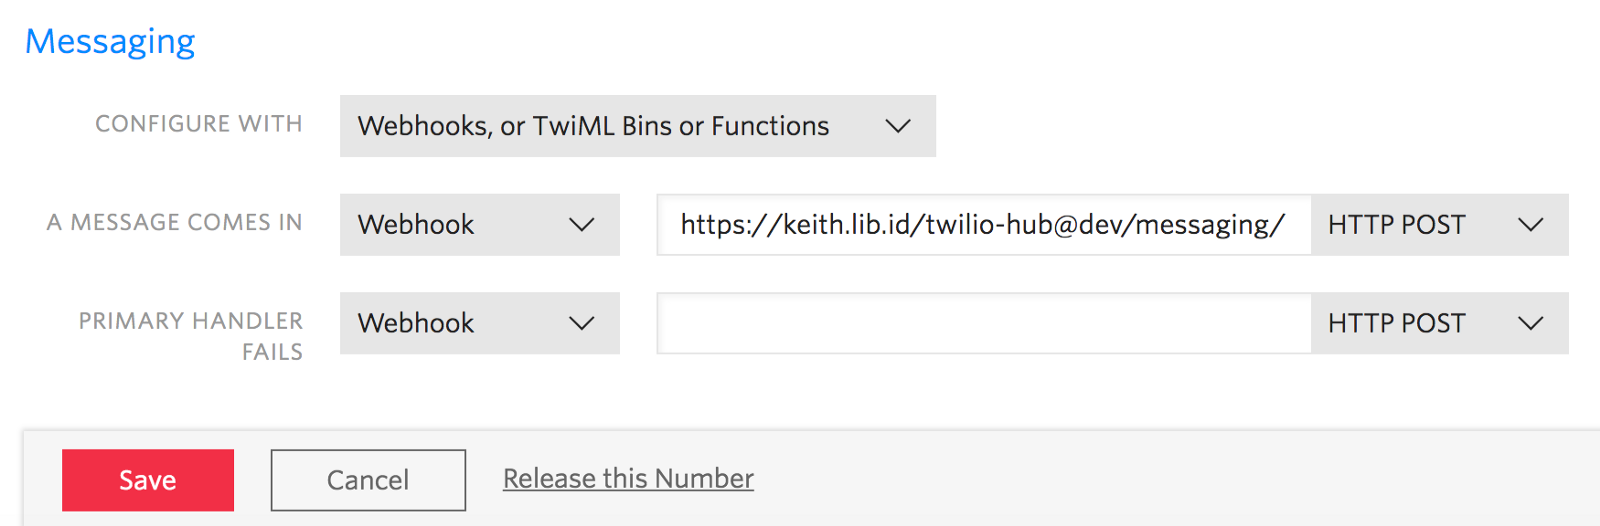Click the CONFIGURE WITH label

click(x=199, y=124)
